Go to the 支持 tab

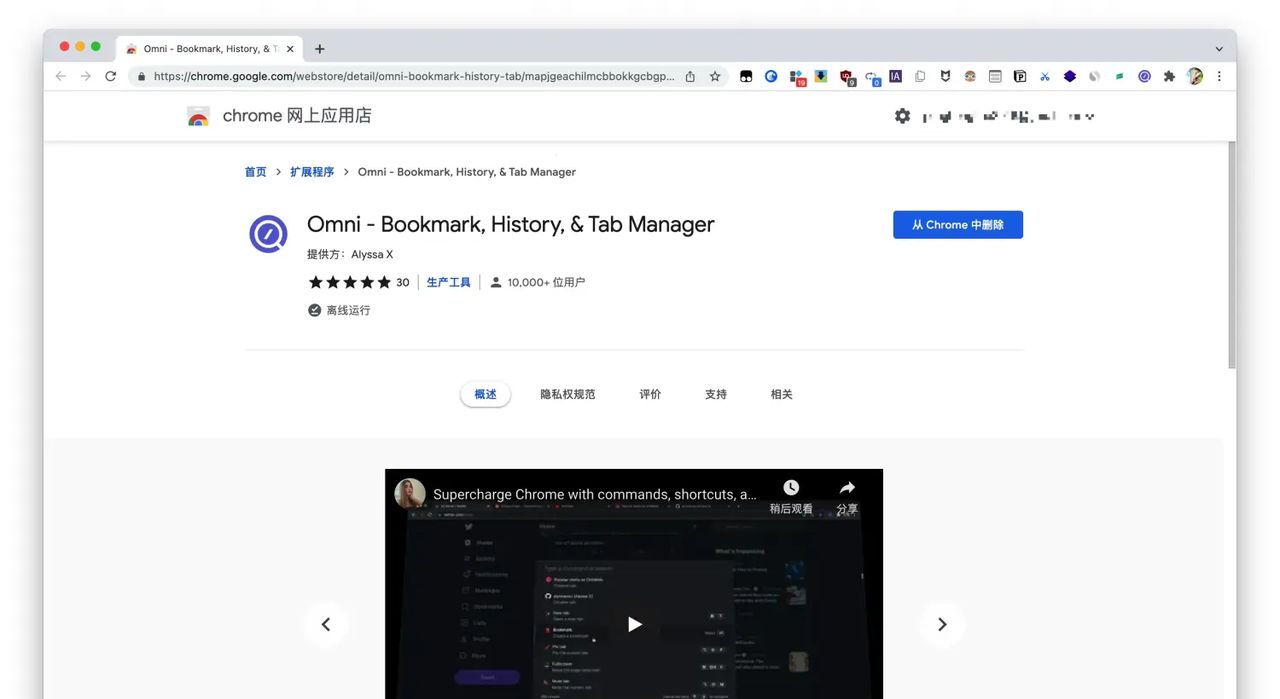coord(716,394)
